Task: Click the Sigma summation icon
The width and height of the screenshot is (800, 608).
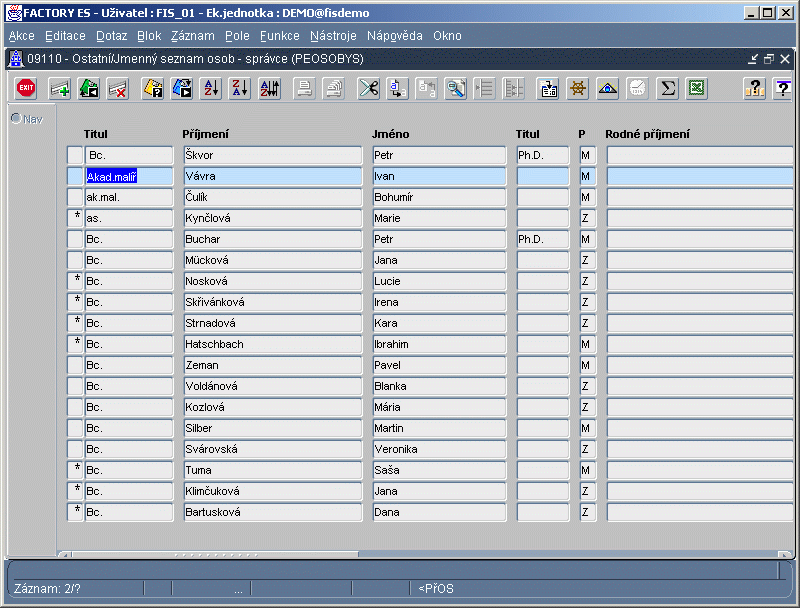Action: (x=667, y=88)
